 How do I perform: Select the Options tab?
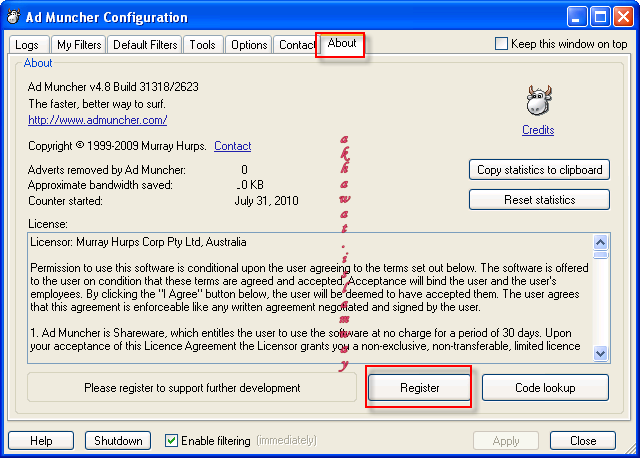tap(249, 45)
